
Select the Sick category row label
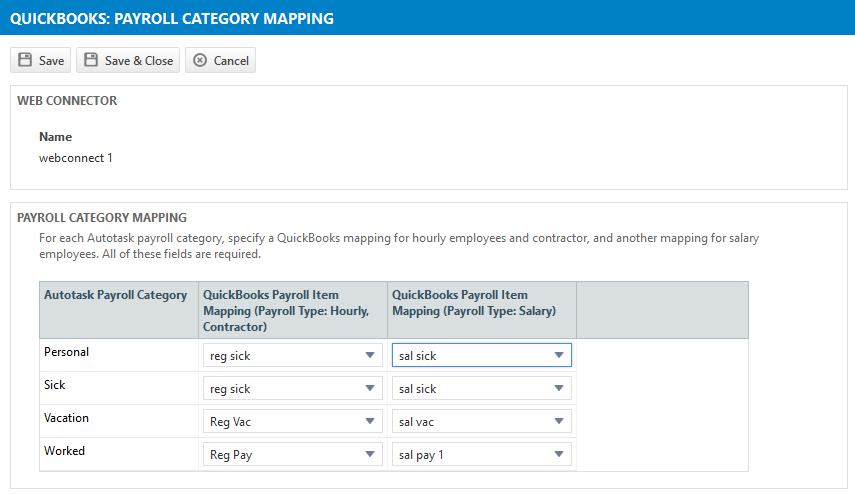[x=55, y=385]
